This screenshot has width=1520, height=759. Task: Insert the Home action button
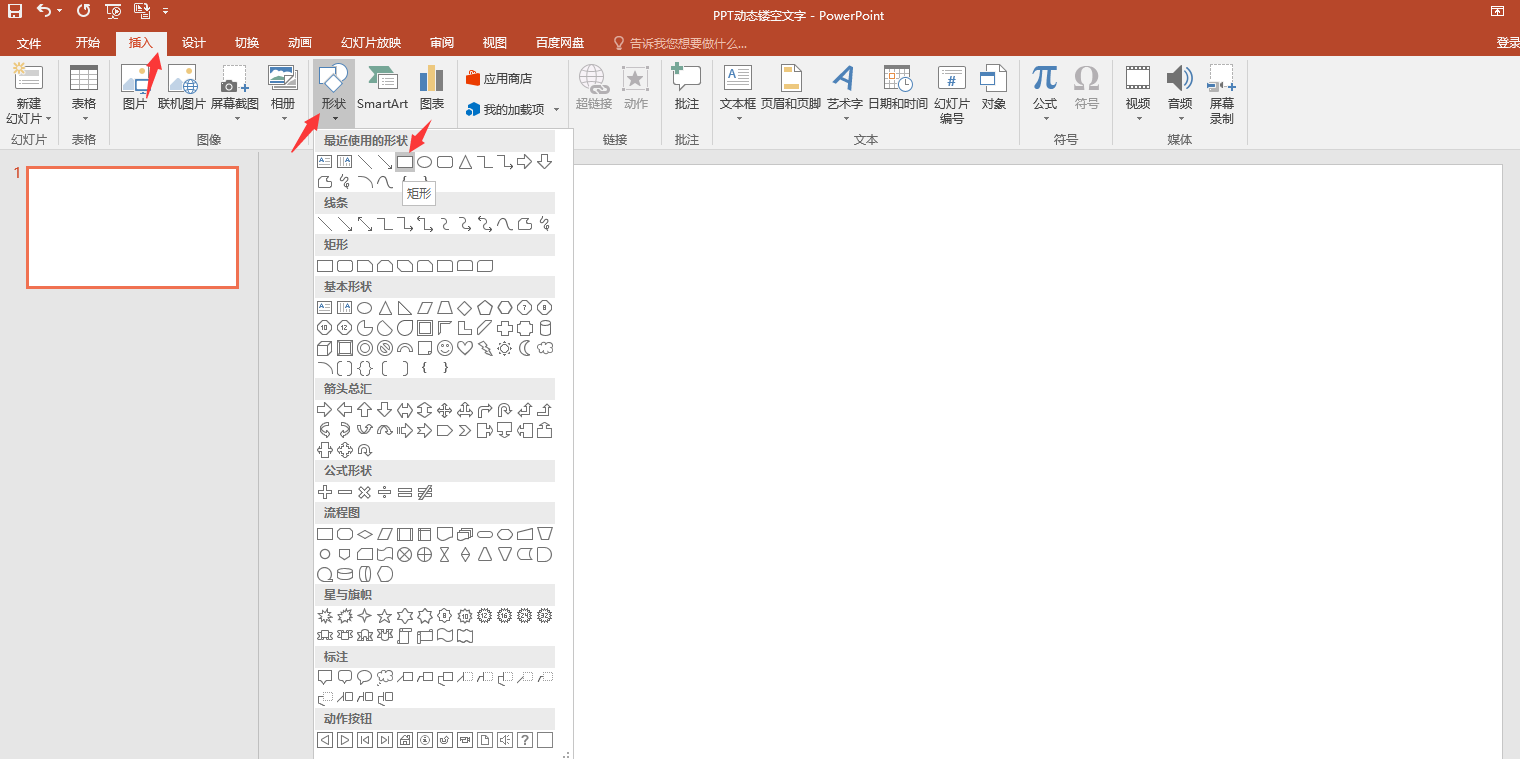[405, 740]
